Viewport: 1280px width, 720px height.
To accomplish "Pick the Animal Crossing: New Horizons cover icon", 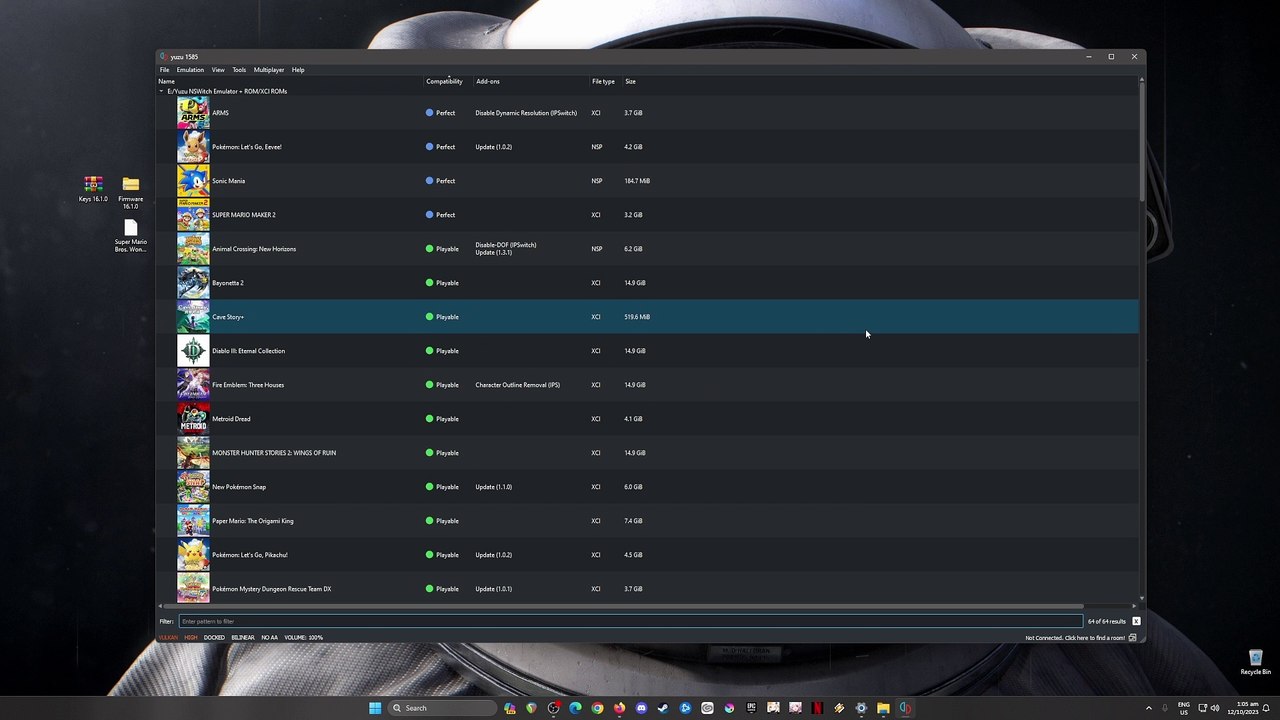I will [193, 249].
